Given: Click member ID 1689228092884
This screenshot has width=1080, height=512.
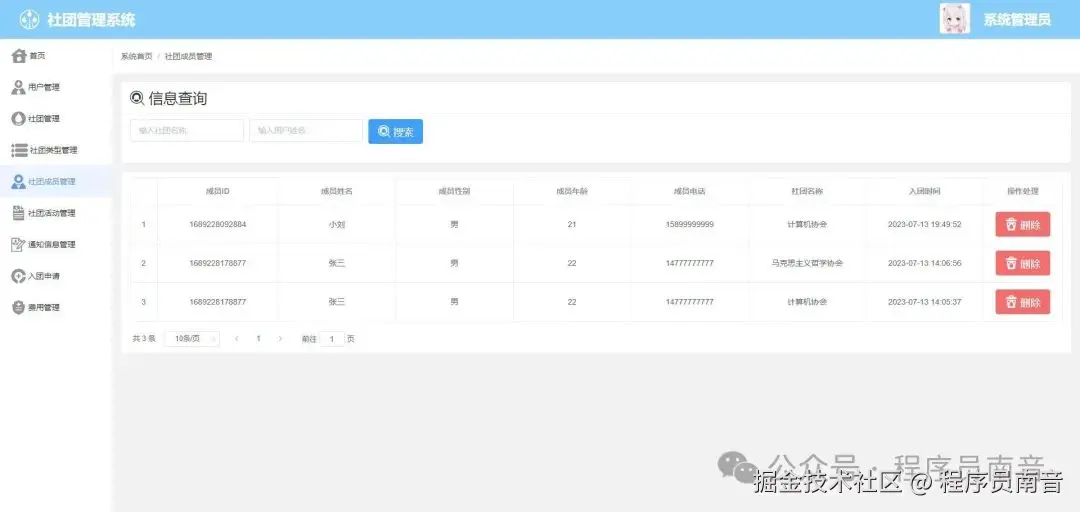Looking at the screenshot, I should [x=218, y=225].
